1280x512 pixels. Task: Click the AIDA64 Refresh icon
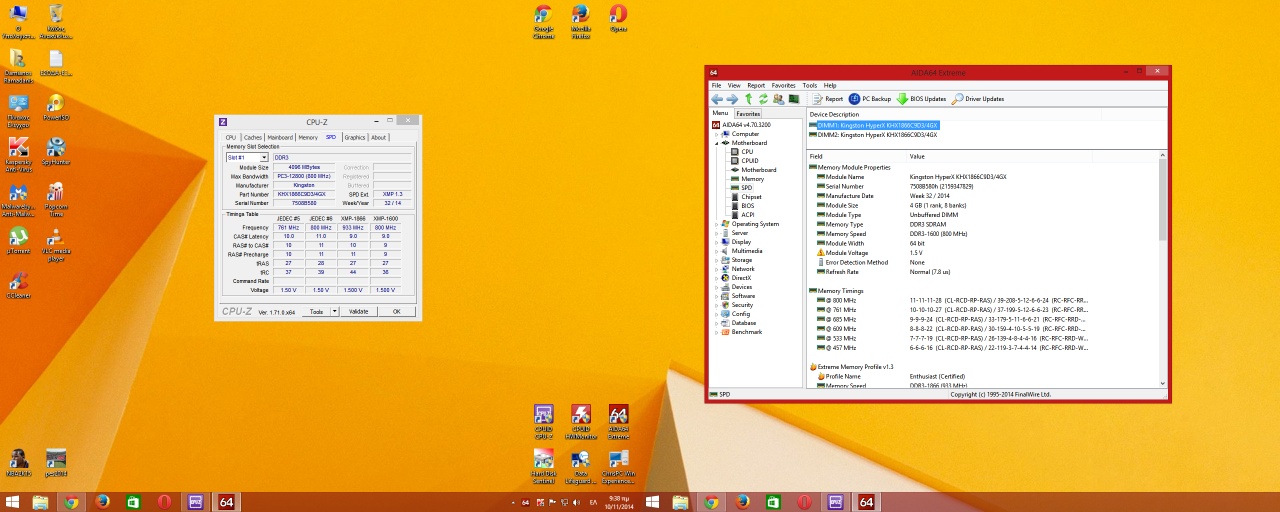coord(763,99)
